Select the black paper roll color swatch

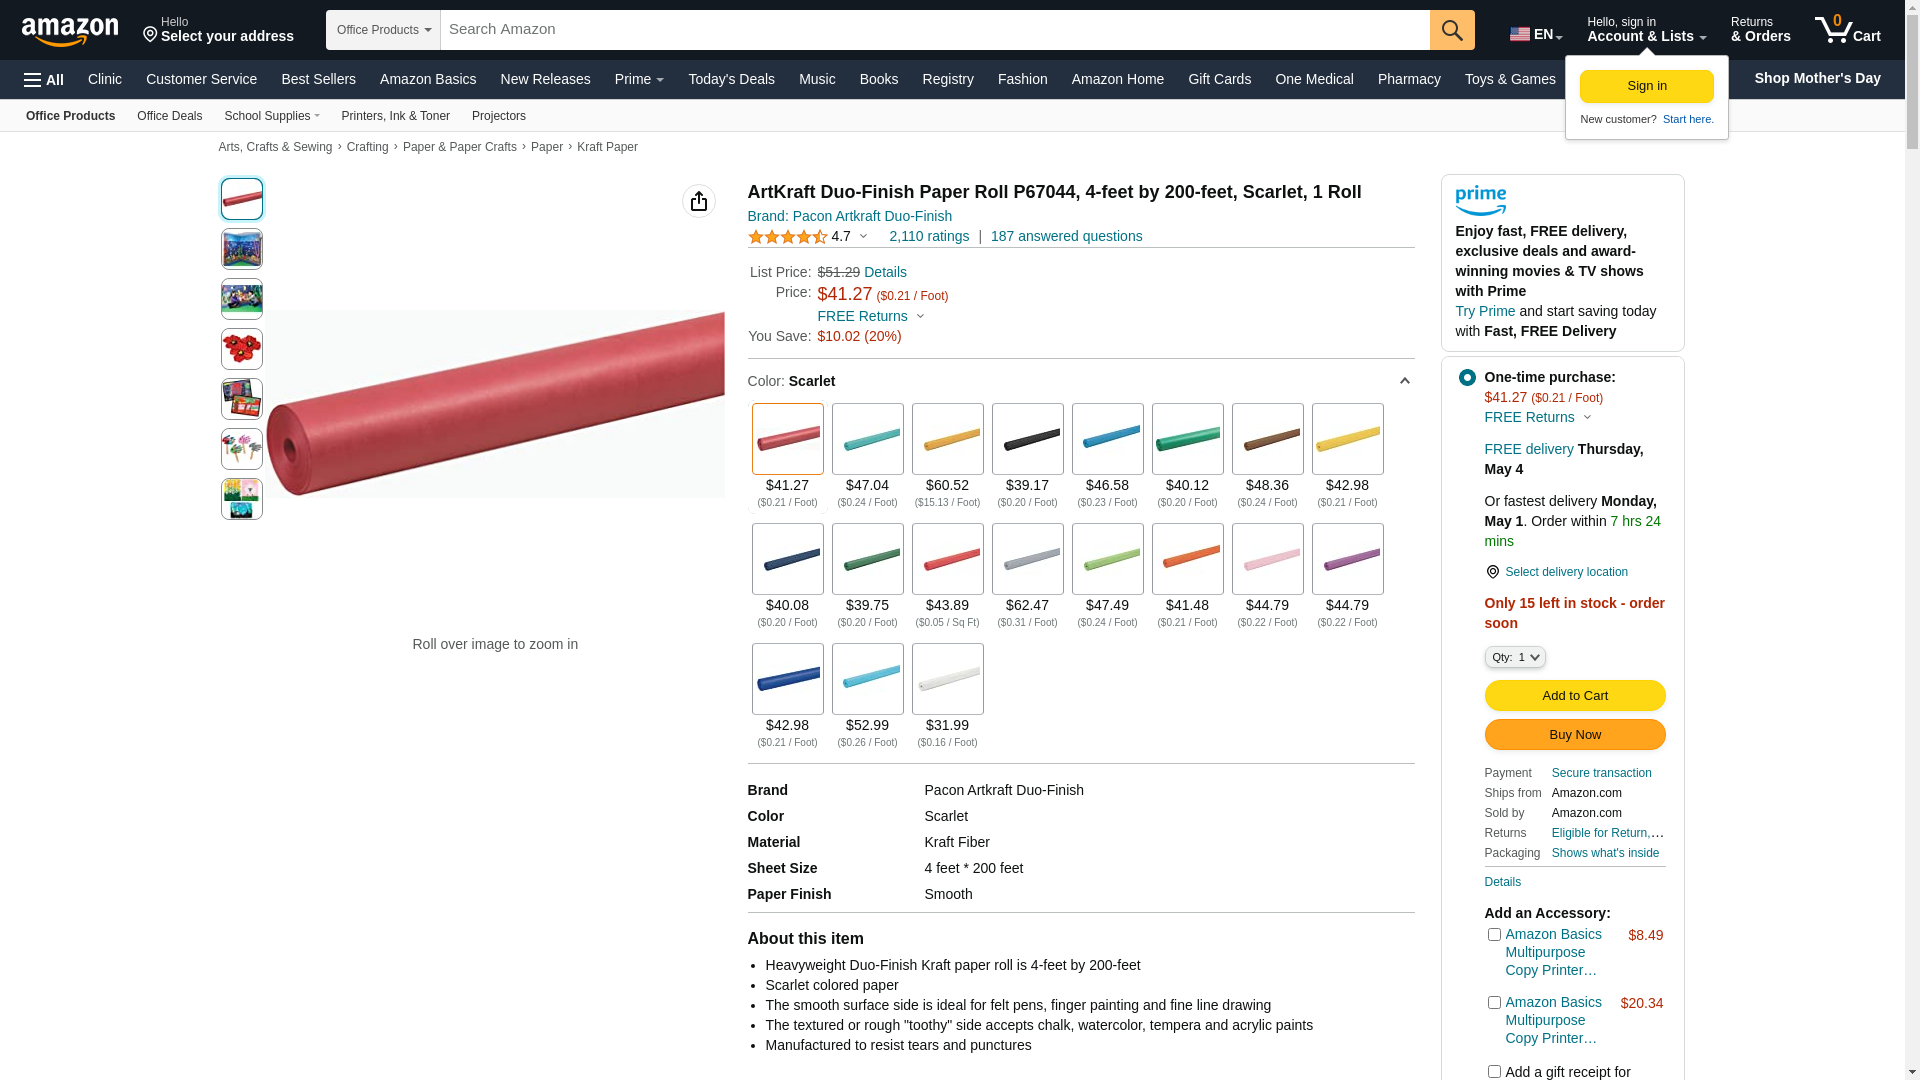click(x=1027, y=440)
